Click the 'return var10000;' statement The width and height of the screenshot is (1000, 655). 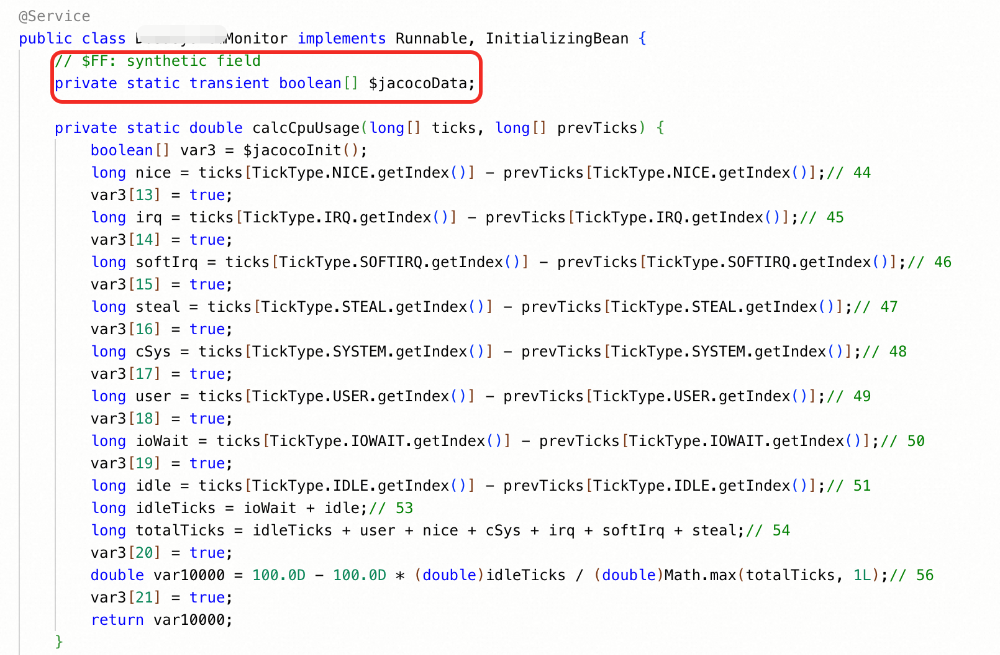[162, 620]
